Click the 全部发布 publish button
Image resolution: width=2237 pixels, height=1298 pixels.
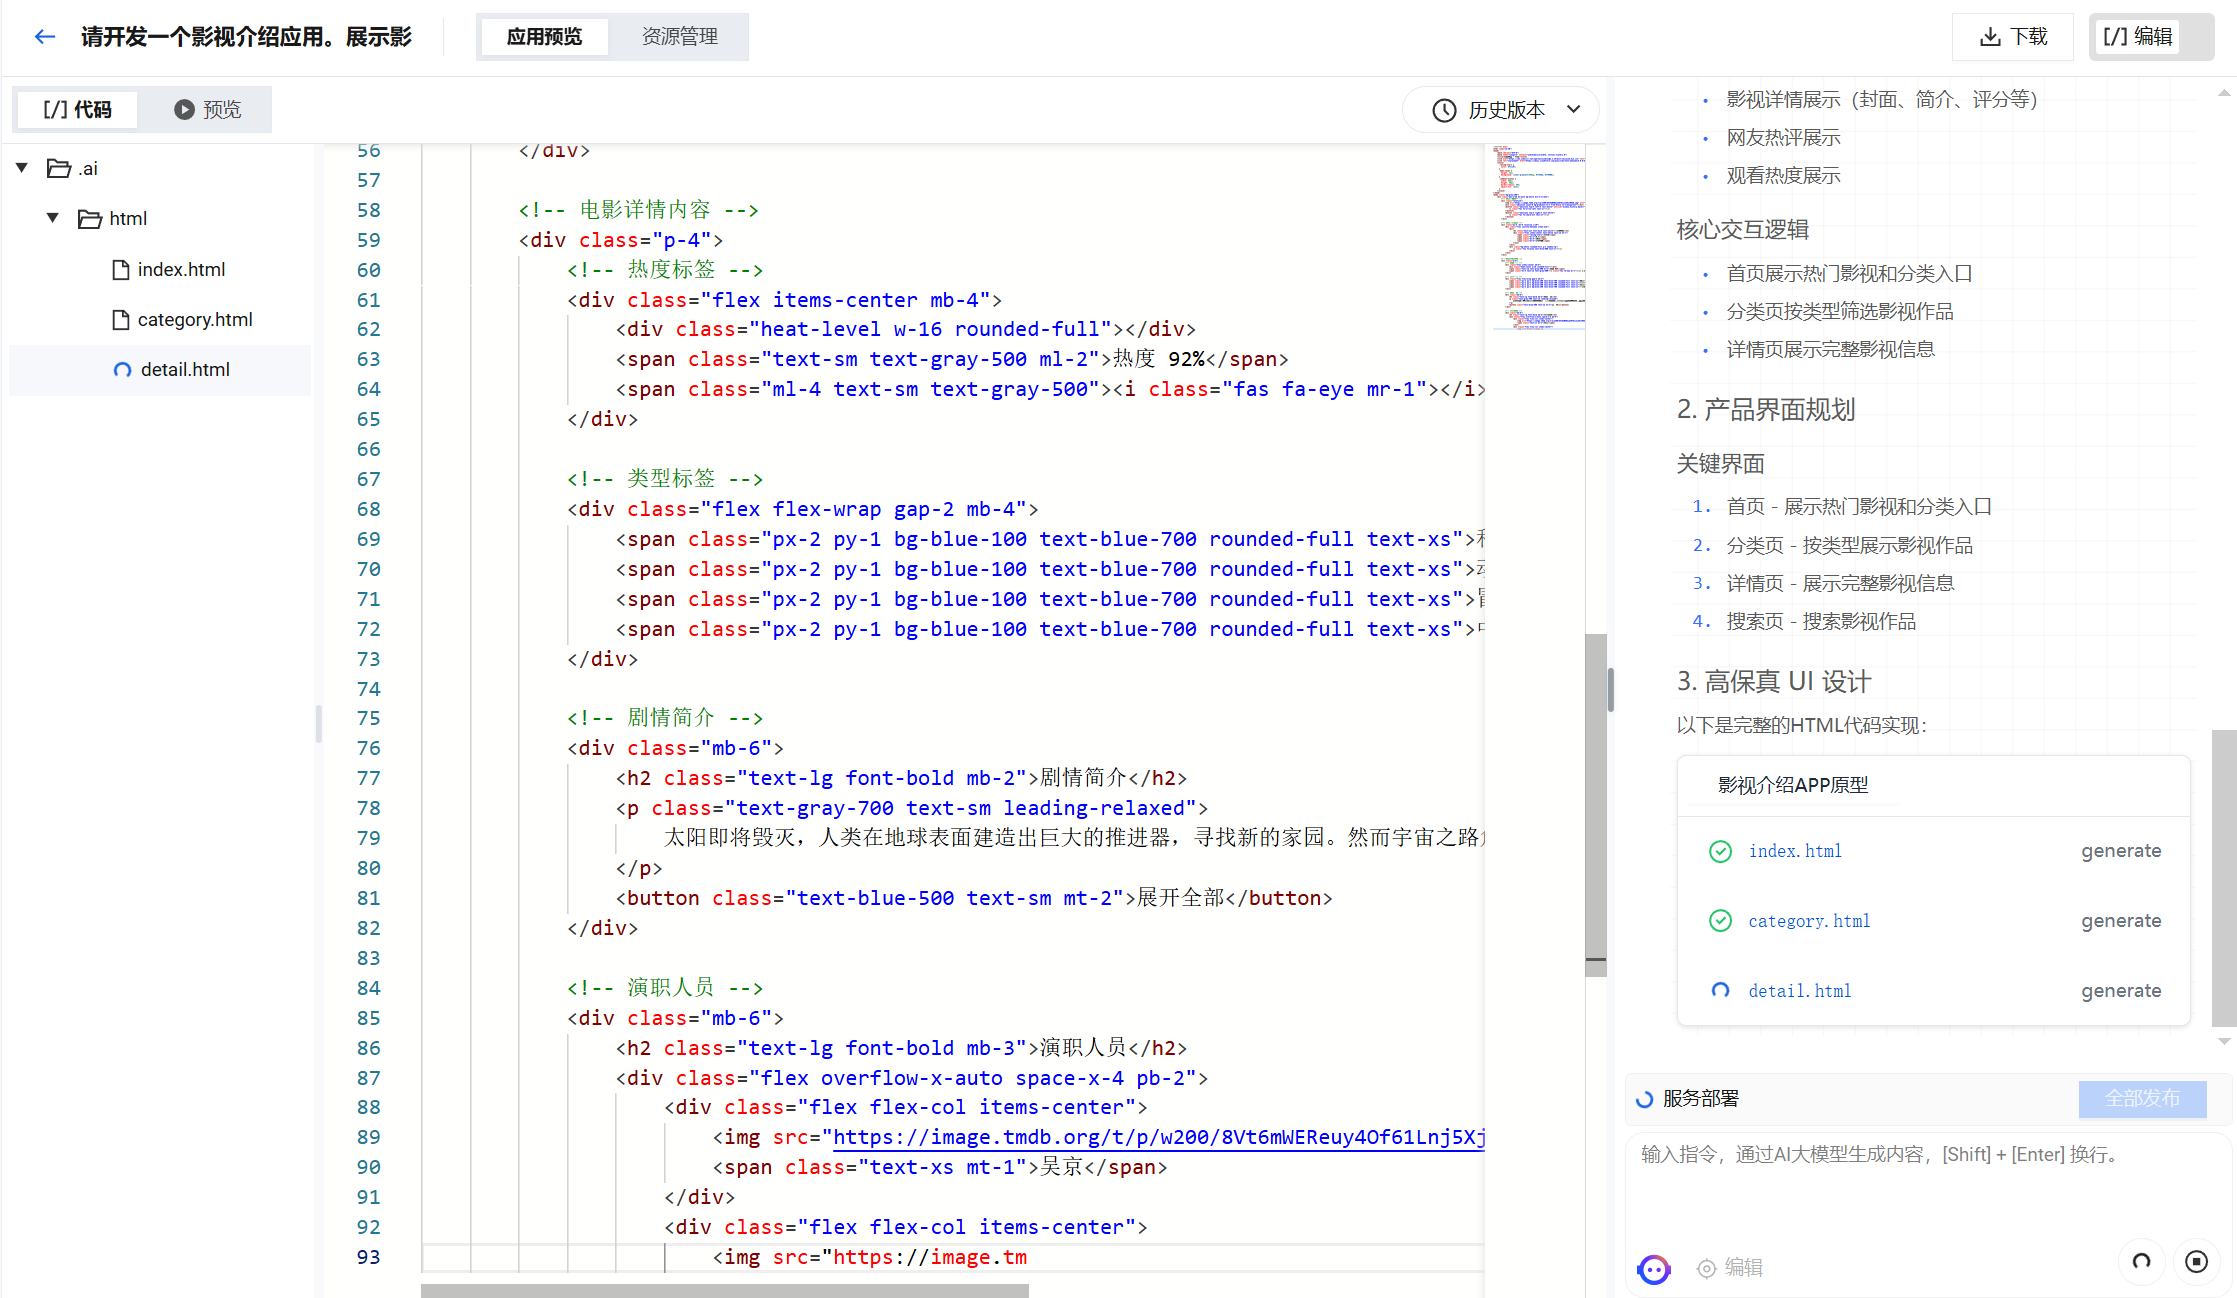pyautogui.click(x=2142, y=1099)
